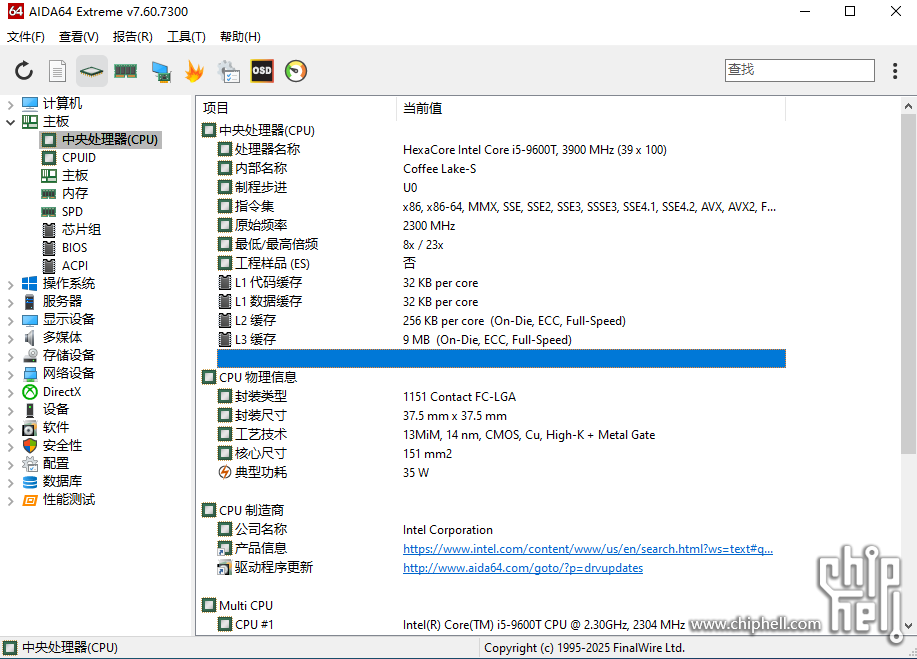Open the 查看(V) menu
Image resolution: width=917 pixels, height=659 pixels.
(79, 37)
